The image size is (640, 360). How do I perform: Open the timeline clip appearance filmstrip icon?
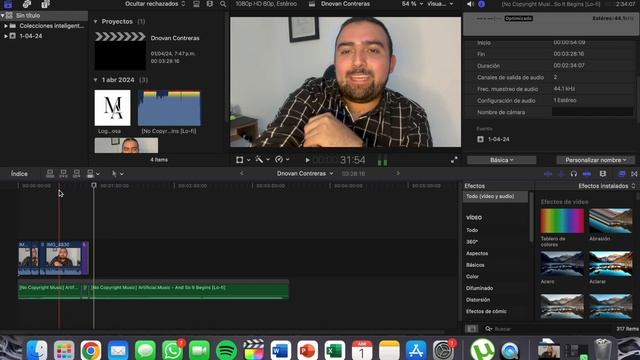coord(603,174)
